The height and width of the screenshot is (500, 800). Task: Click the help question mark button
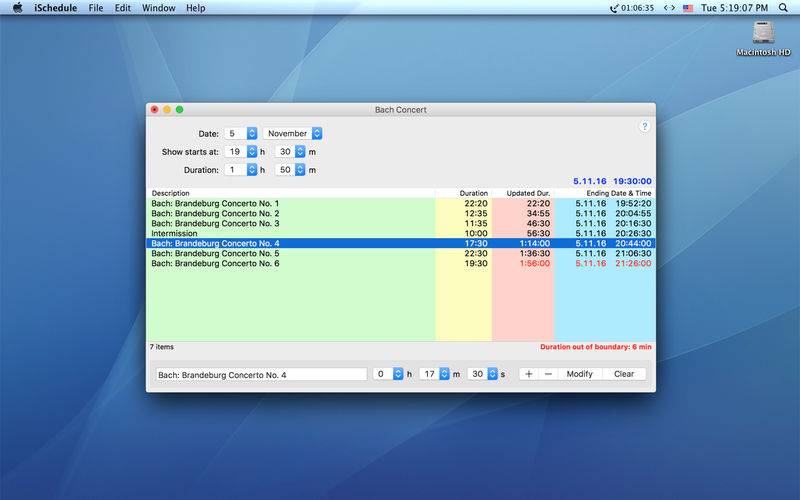coord(644,127)
